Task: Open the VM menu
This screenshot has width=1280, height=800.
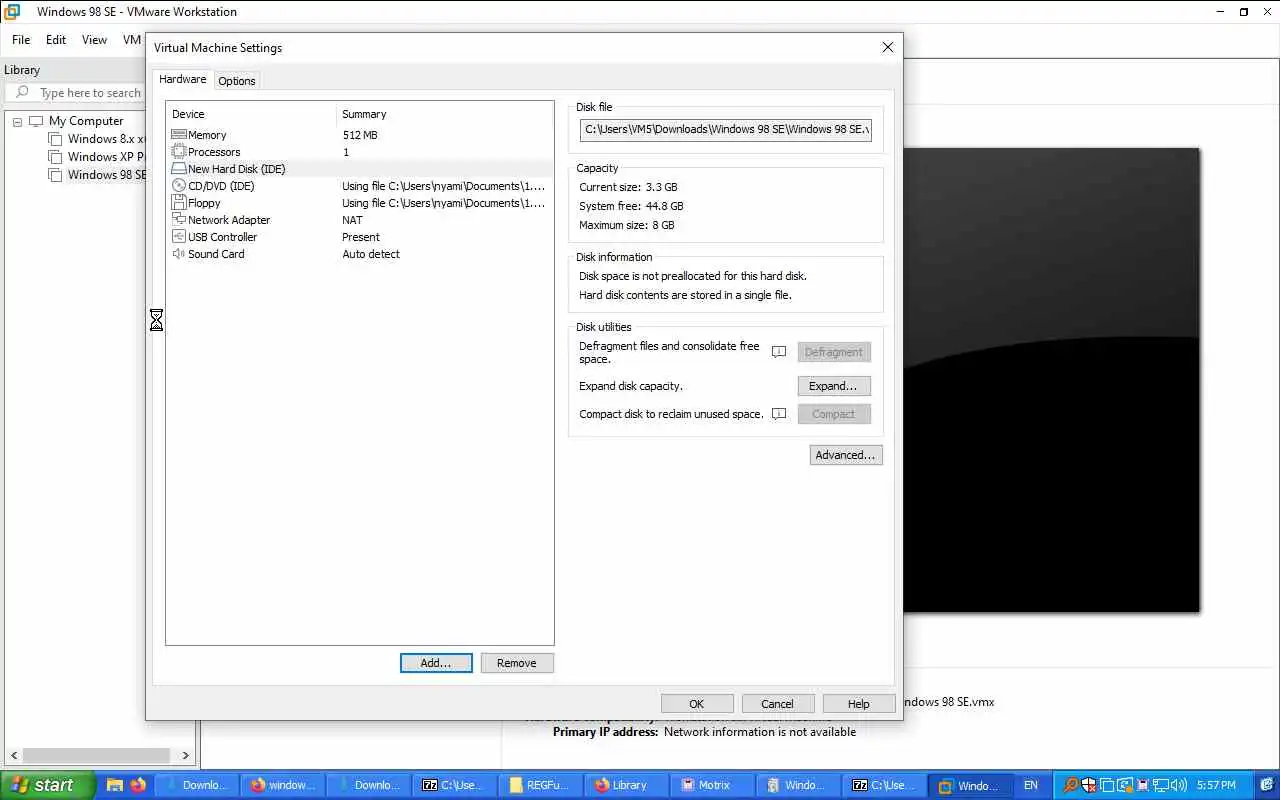Action: click(131, 40)
